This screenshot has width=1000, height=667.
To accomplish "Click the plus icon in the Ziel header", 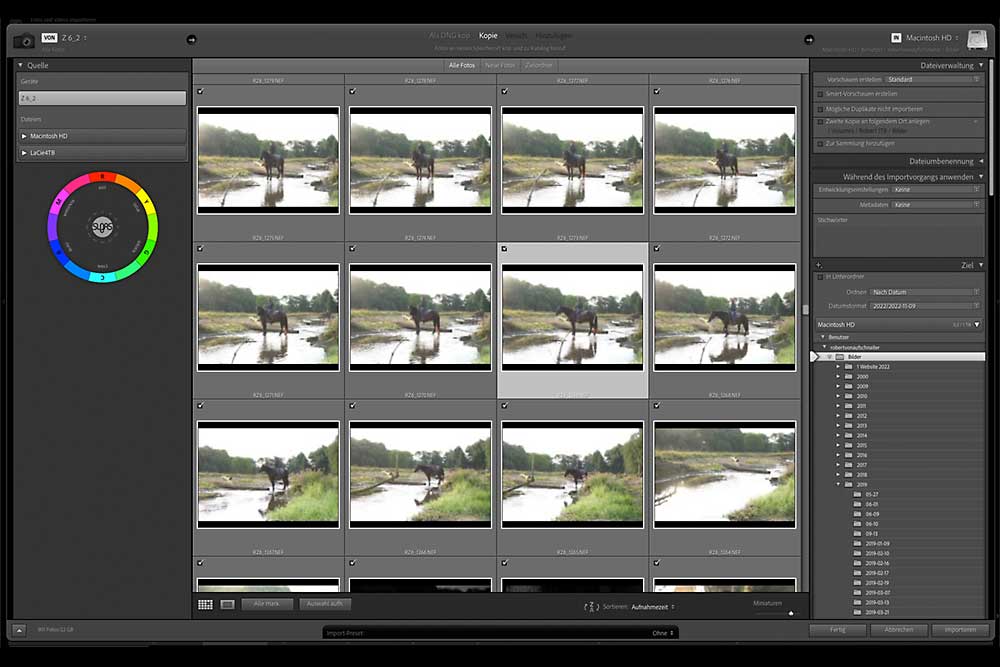I will (819, 265).
